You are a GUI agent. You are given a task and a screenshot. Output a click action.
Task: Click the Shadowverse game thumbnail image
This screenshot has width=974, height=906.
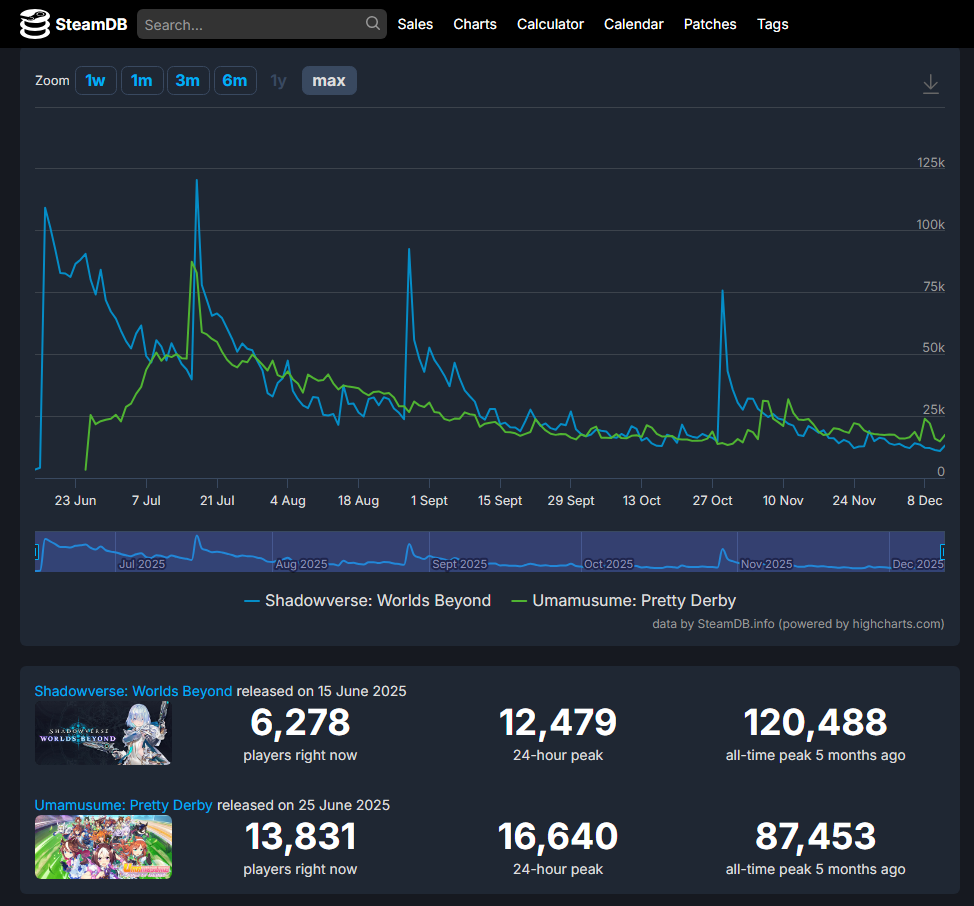coord(103,733)
